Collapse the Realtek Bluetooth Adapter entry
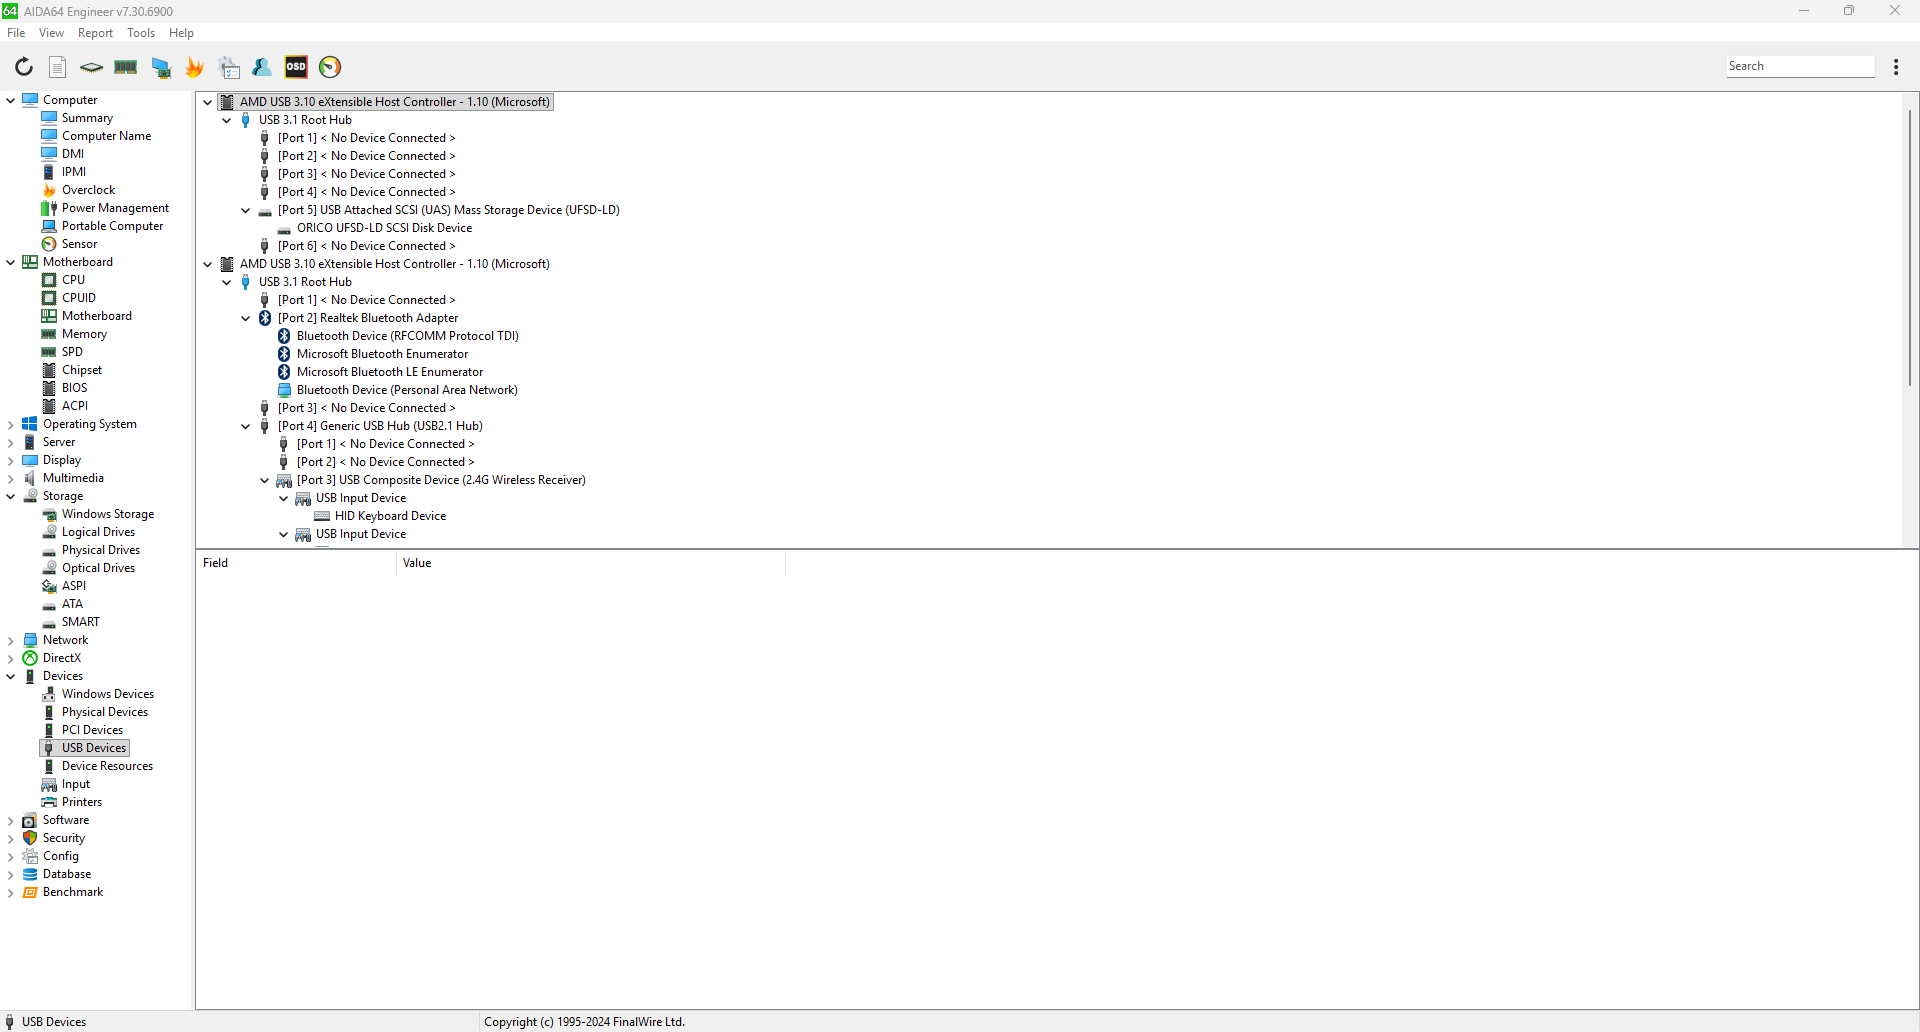Screen dimensions: 1920x1032 point(246,318)
